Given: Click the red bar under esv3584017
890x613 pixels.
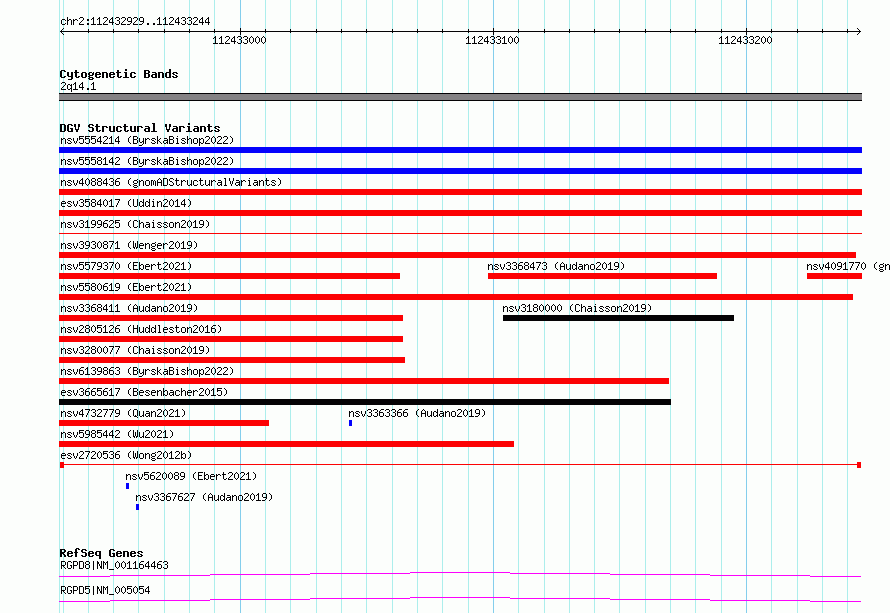Looking at the screenshot, I should (460, 213).
